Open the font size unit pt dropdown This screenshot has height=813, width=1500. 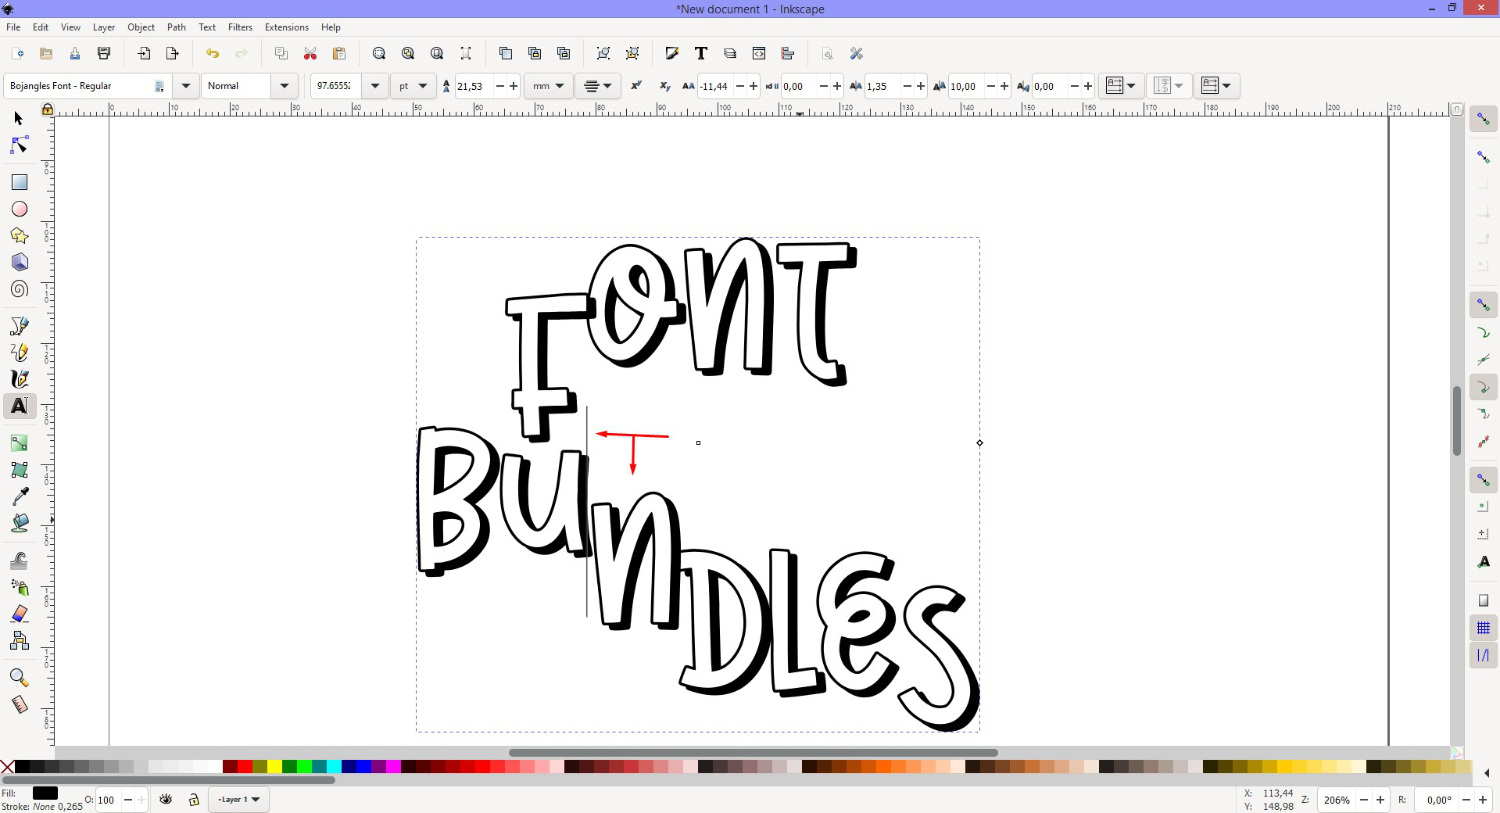tap(413, 86)
